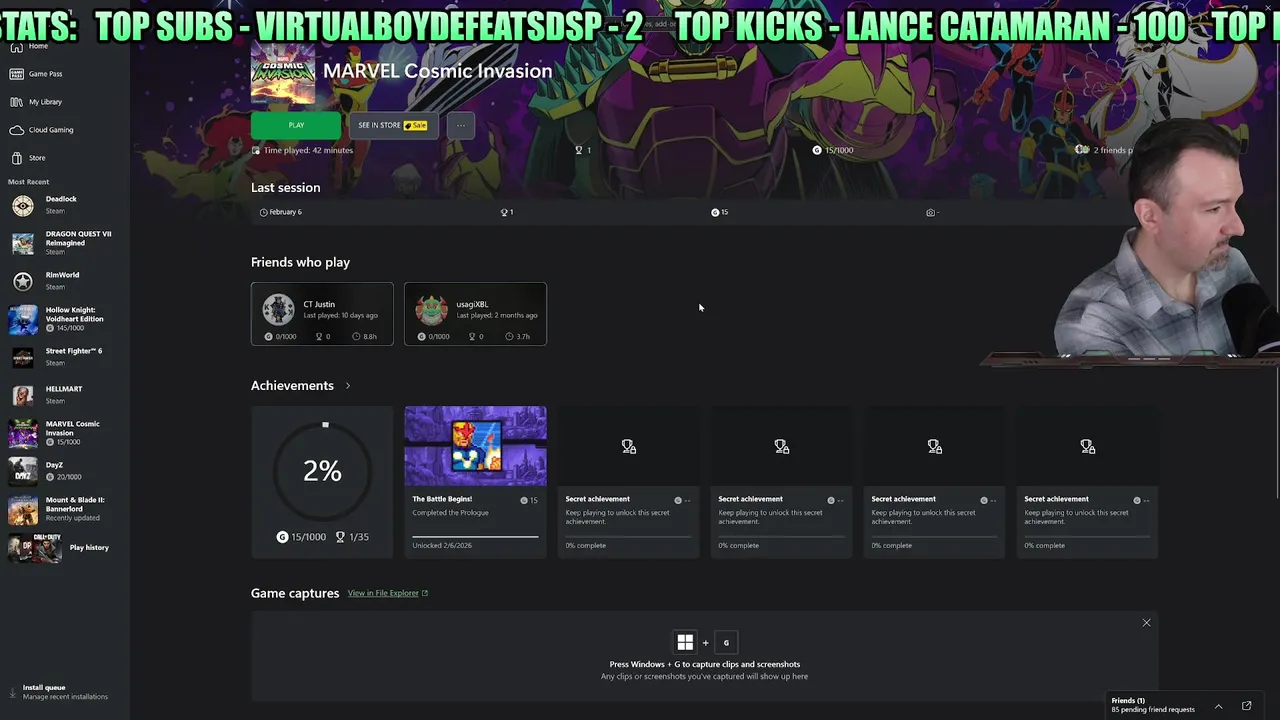This screenshot has height=720, width=1280.
Task: Click the Windows key icon in captures tip
Action: [x=685, y=642]
